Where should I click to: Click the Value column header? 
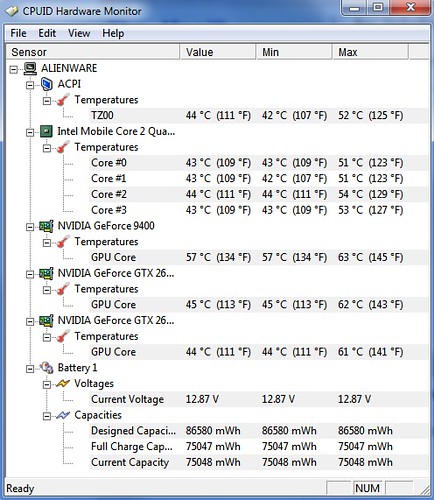218,52
